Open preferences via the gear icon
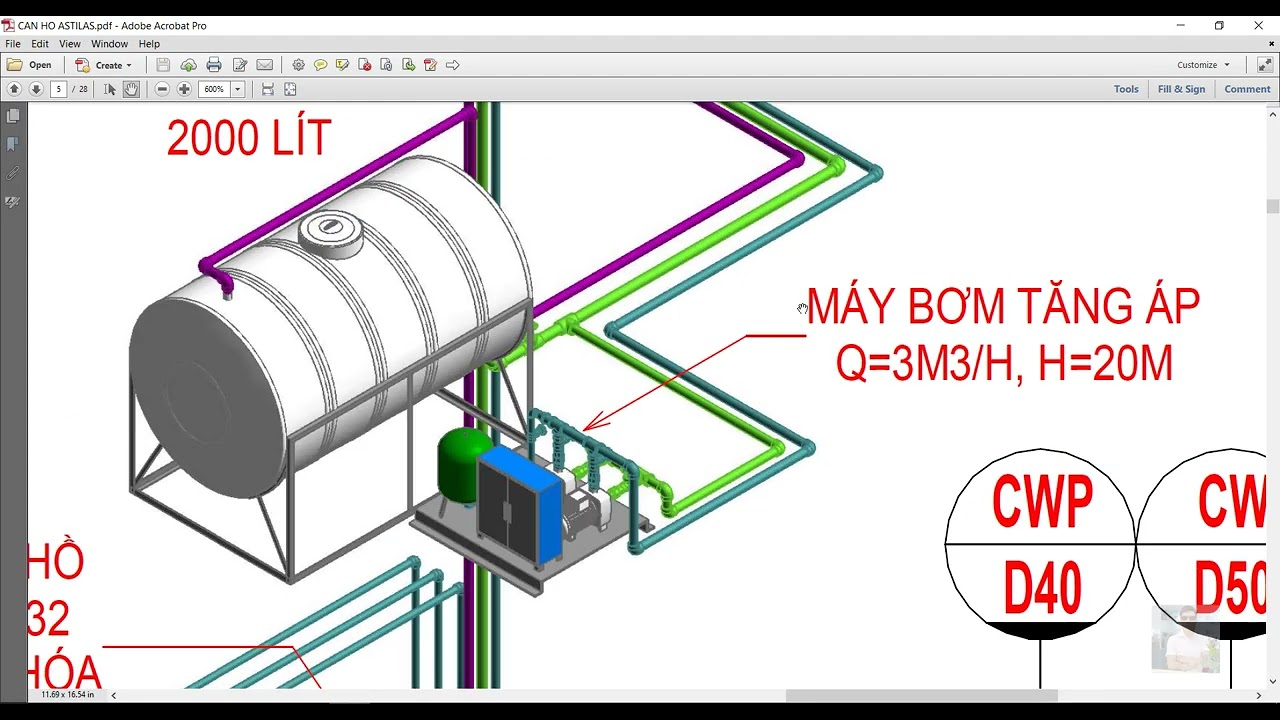This screenshot has width=1280, height=720. click(298, 65)
